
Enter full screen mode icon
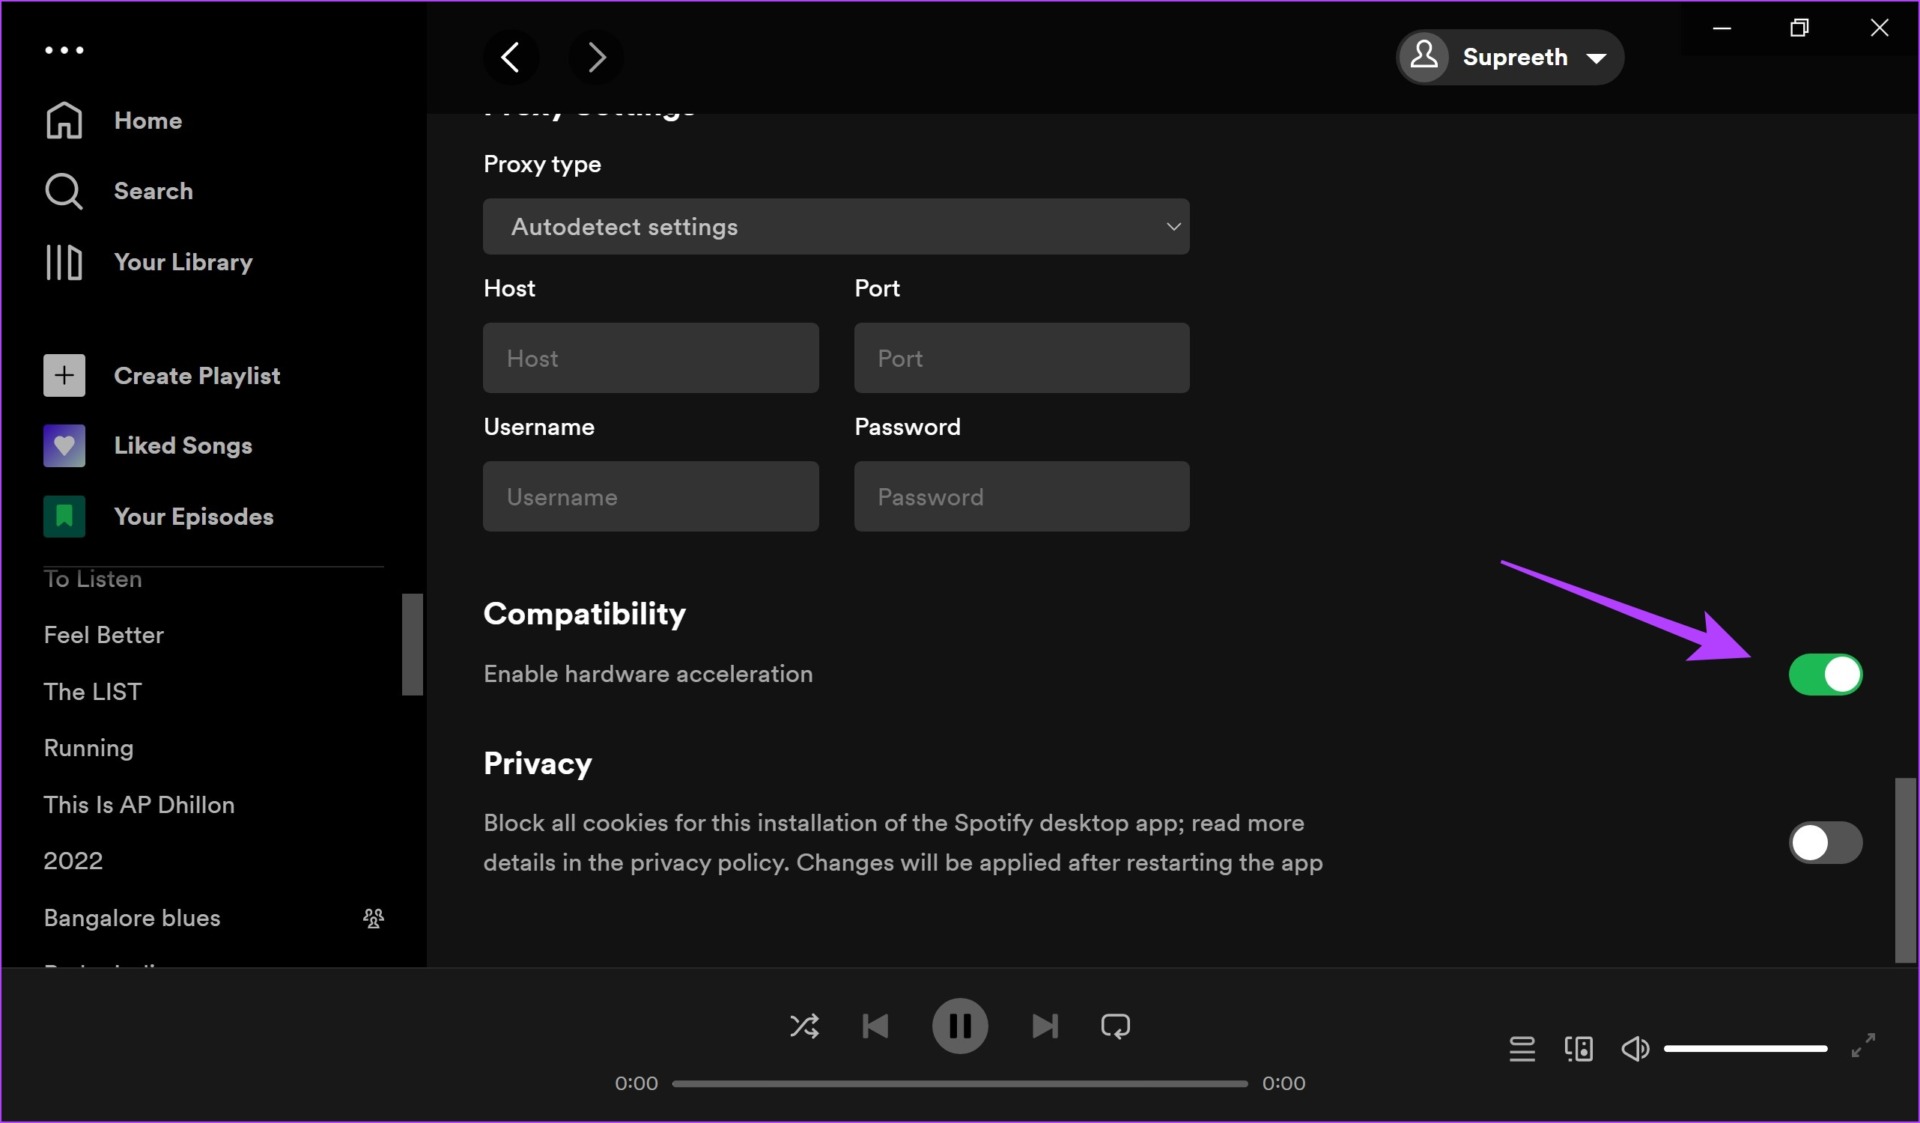(x=1863, y=1046)
